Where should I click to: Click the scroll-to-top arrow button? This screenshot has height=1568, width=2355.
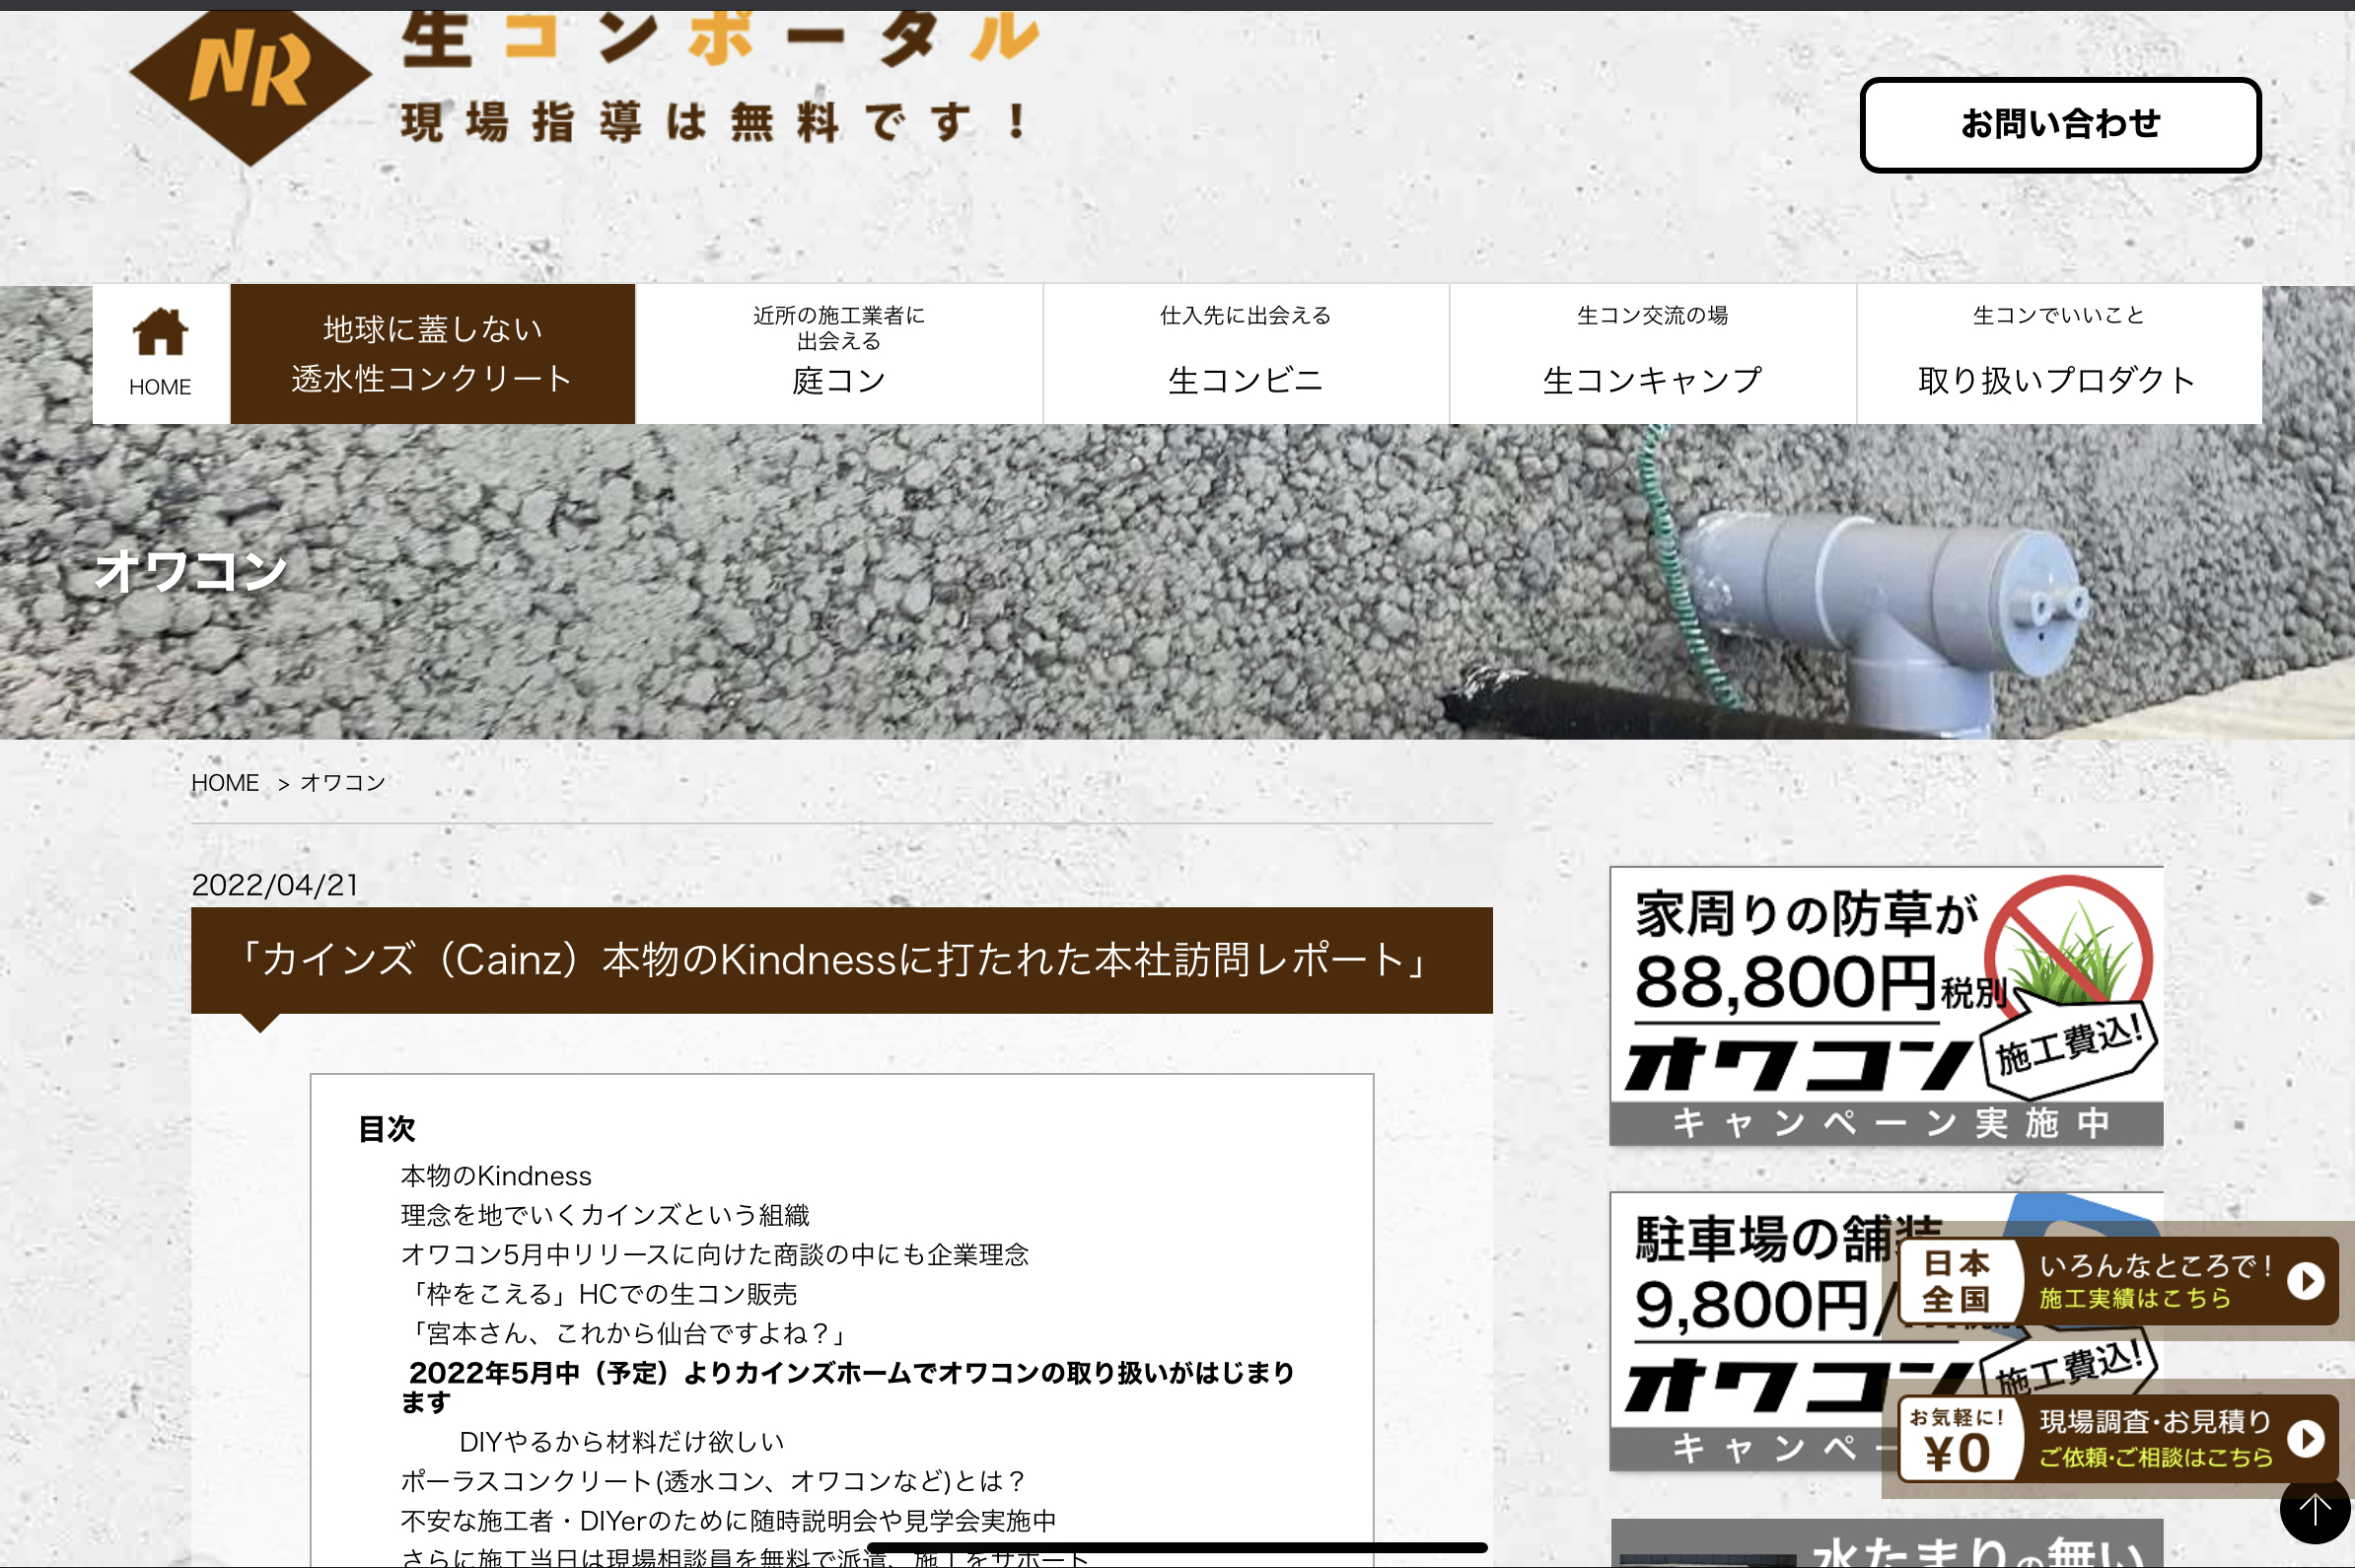(2315, 1509)
